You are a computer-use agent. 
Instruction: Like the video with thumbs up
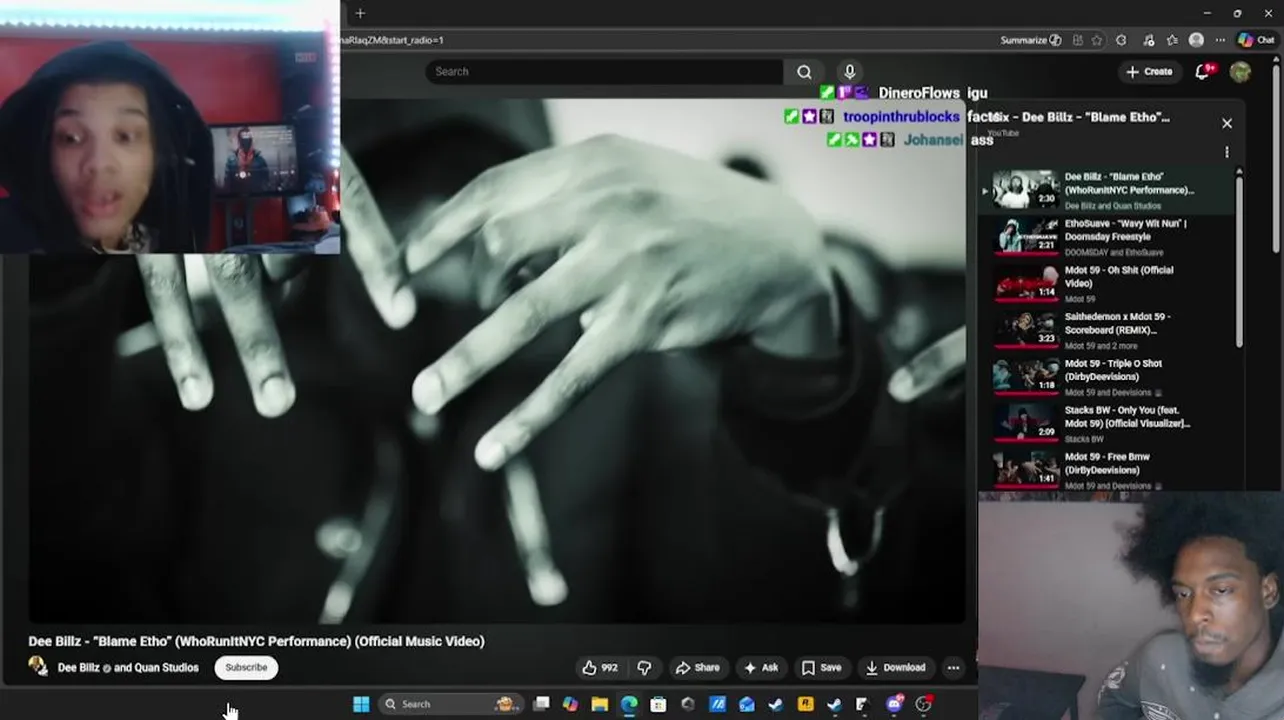[600, 668]
